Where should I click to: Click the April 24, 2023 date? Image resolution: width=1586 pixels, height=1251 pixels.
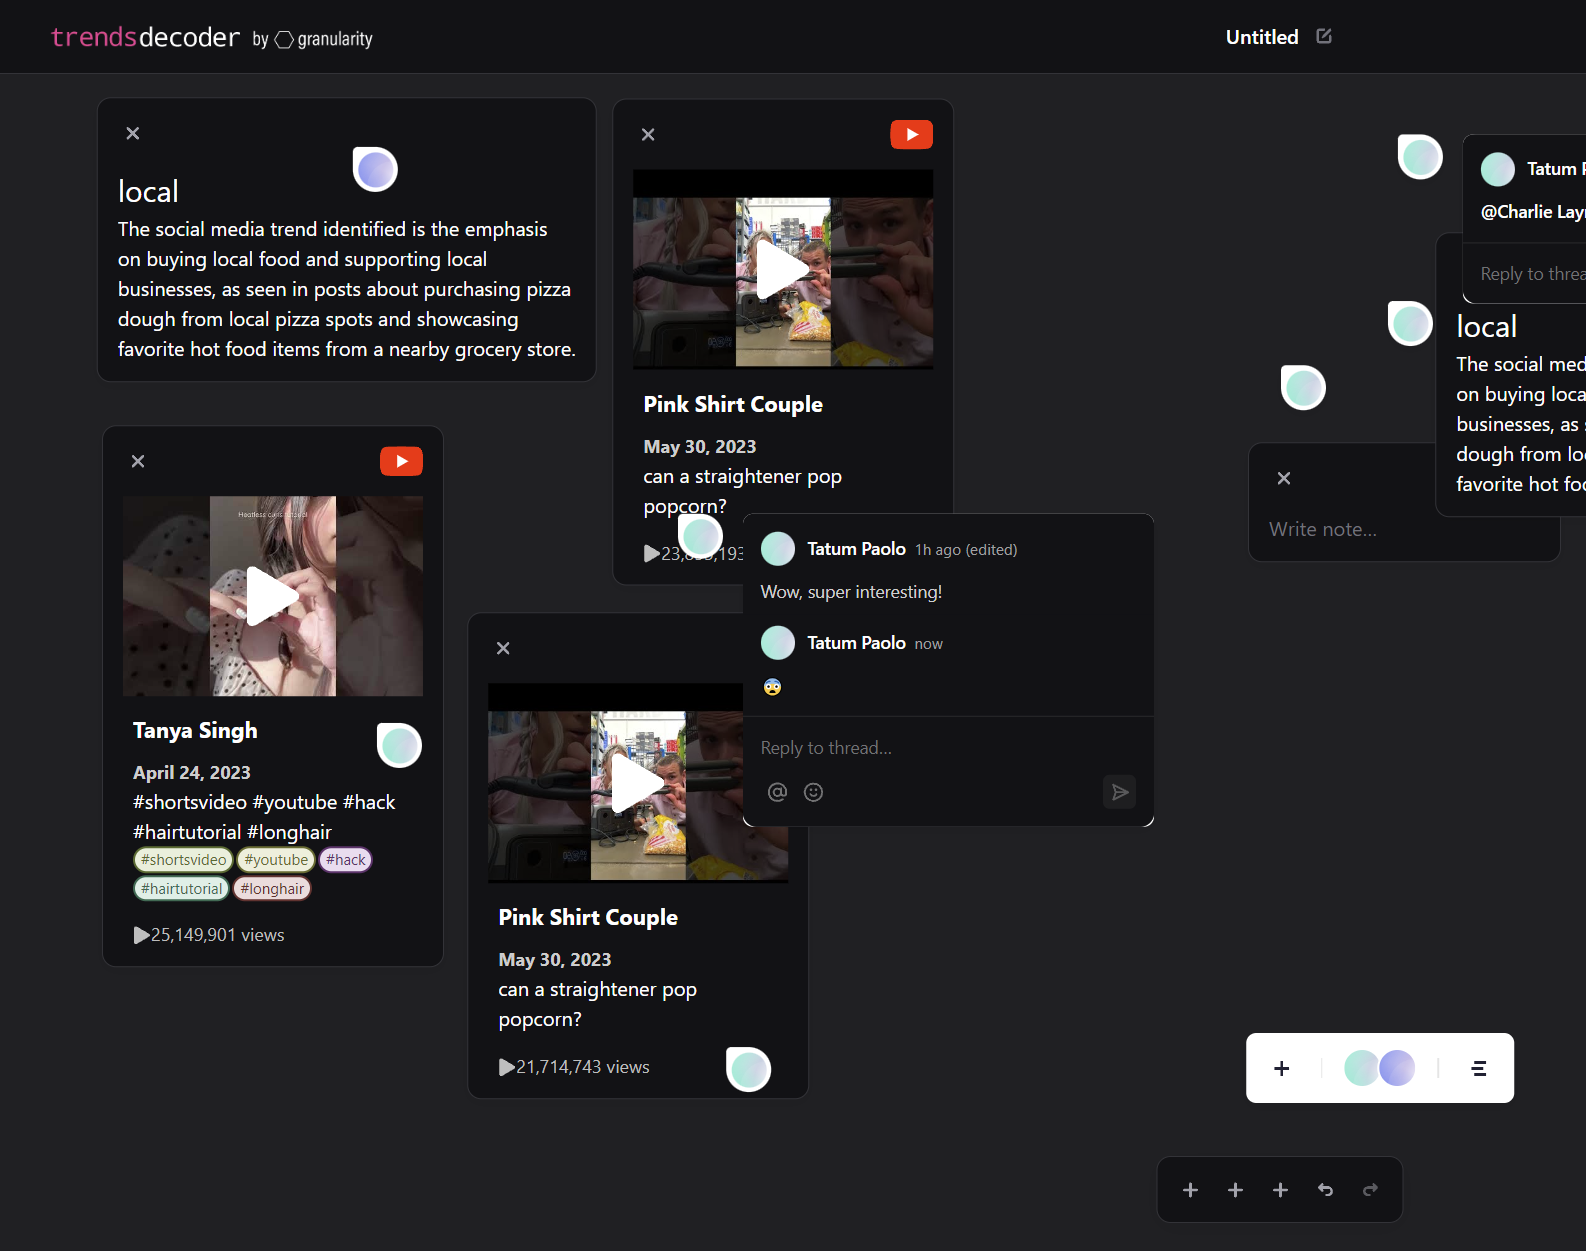[192, 773]
